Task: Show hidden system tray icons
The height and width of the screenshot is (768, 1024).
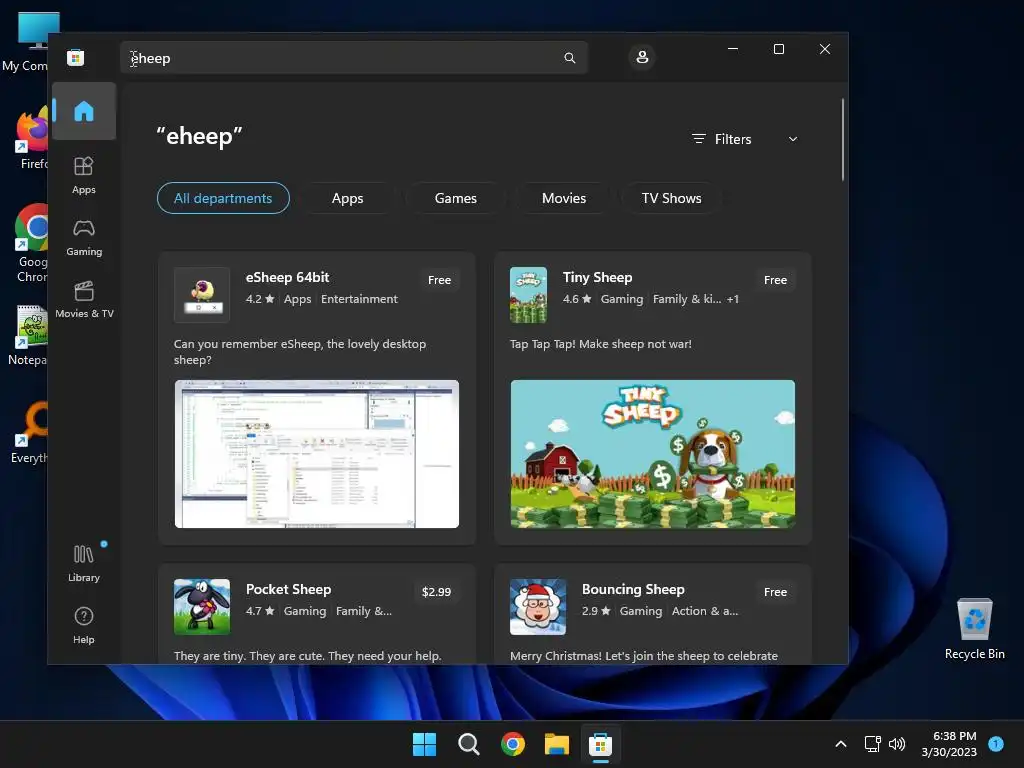Action: point(841,744)
